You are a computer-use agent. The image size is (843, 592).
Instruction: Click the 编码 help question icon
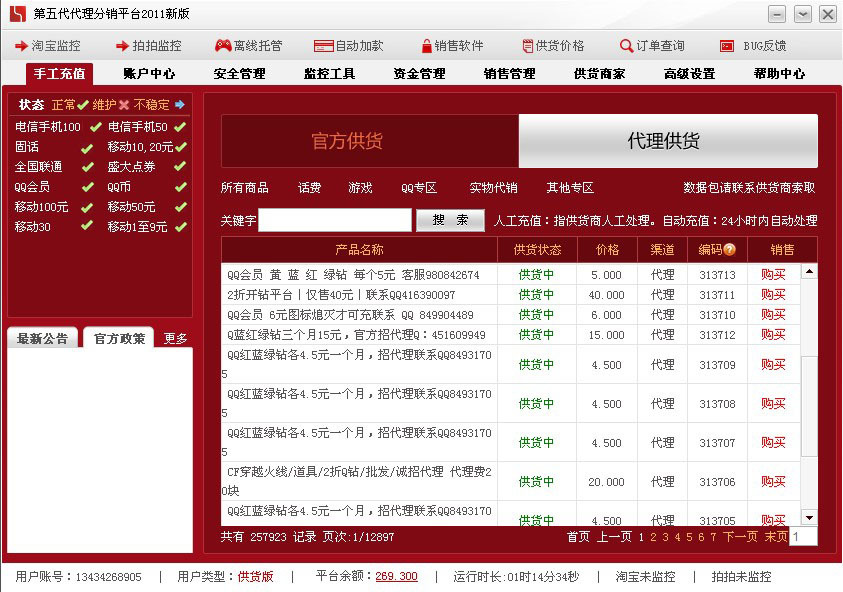tap(730, 249)
